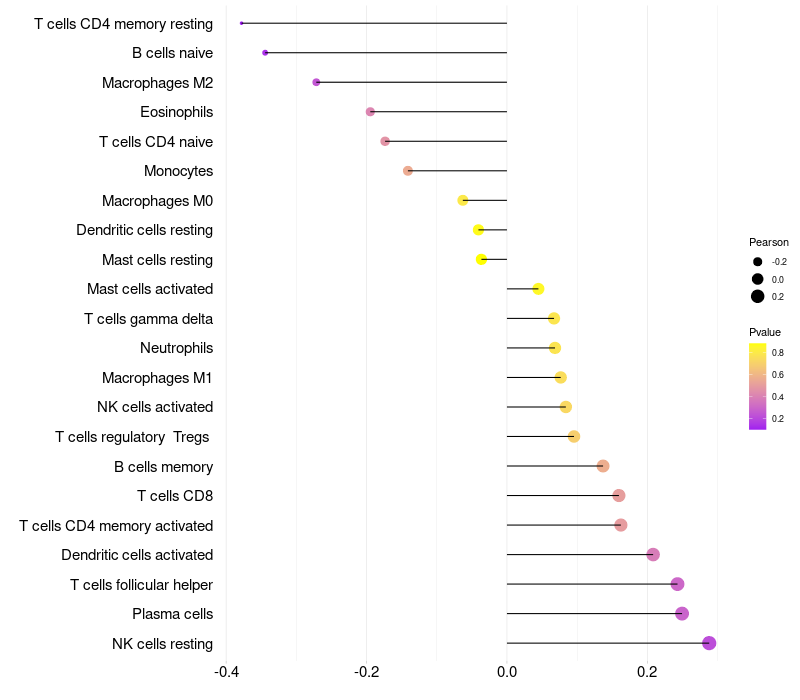Click the Pearson 0.2 size legend dot
The width and height of the screenshot is (800, 700).
point(758,296)
